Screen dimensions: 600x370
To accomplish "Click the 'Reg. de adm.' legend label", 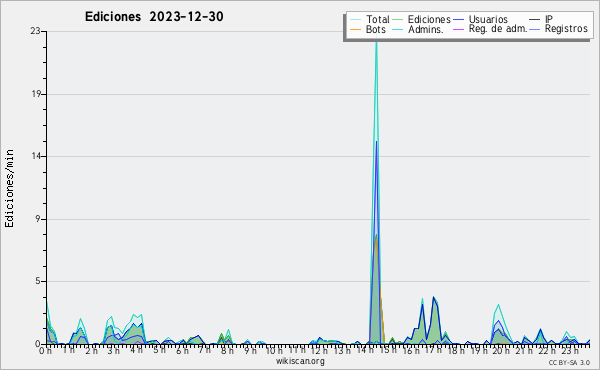I will 498,29.
